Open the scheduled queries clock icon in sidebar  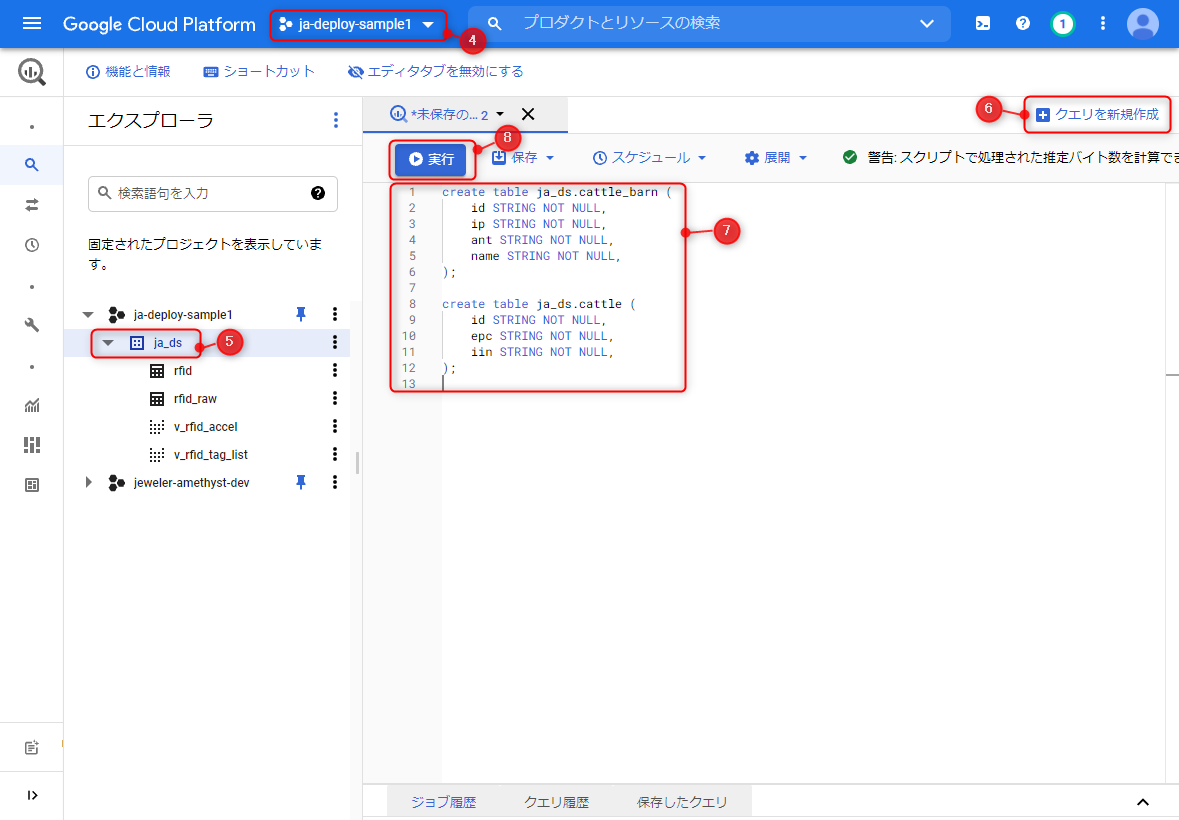32,245
